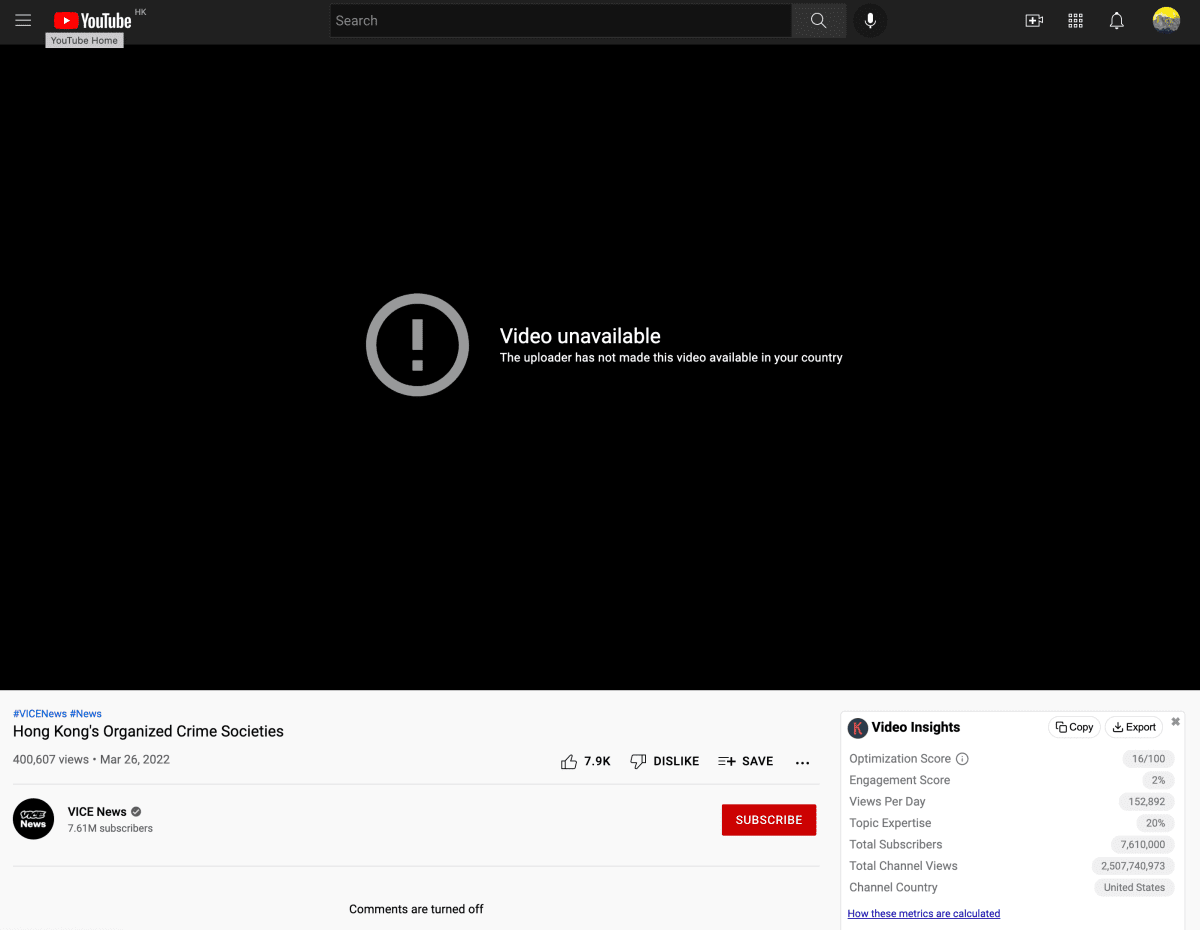Click the YouTube logo
The image size is (1200, 930).
(93, 20)
